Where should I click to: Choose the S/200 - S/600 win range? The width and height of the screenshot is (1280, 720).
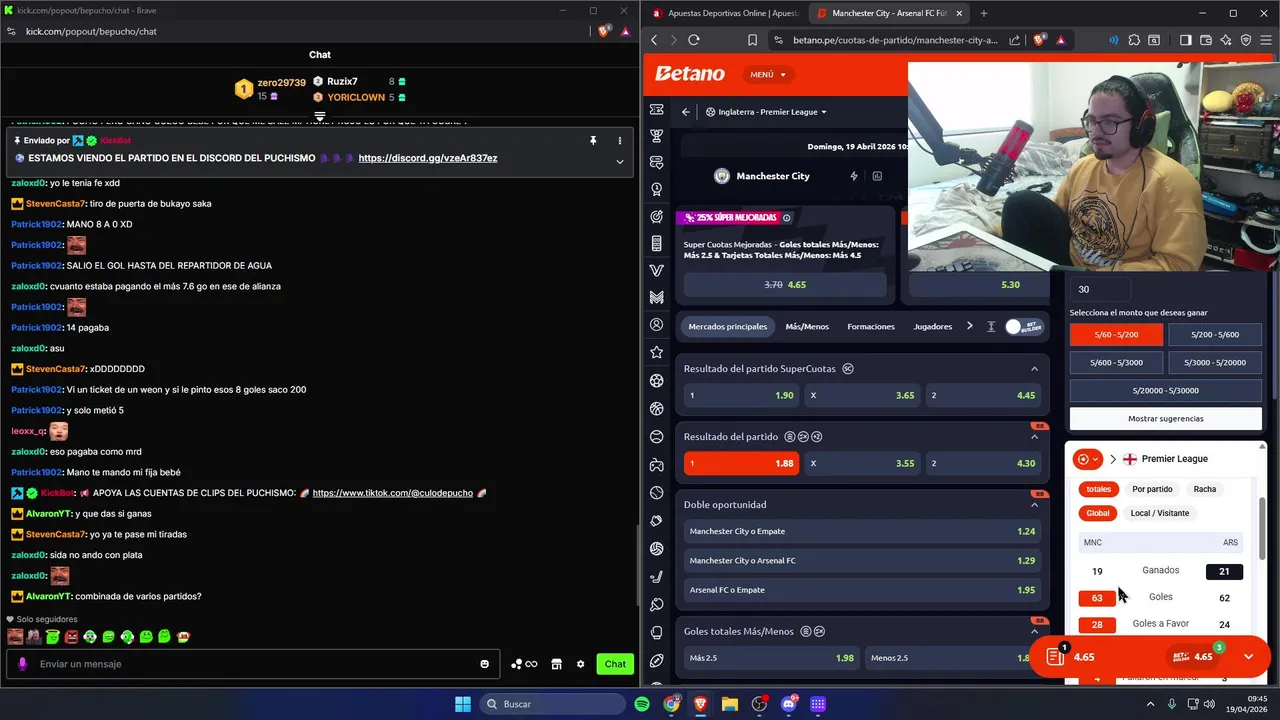pyautogui.click(x=1215, y=334)
